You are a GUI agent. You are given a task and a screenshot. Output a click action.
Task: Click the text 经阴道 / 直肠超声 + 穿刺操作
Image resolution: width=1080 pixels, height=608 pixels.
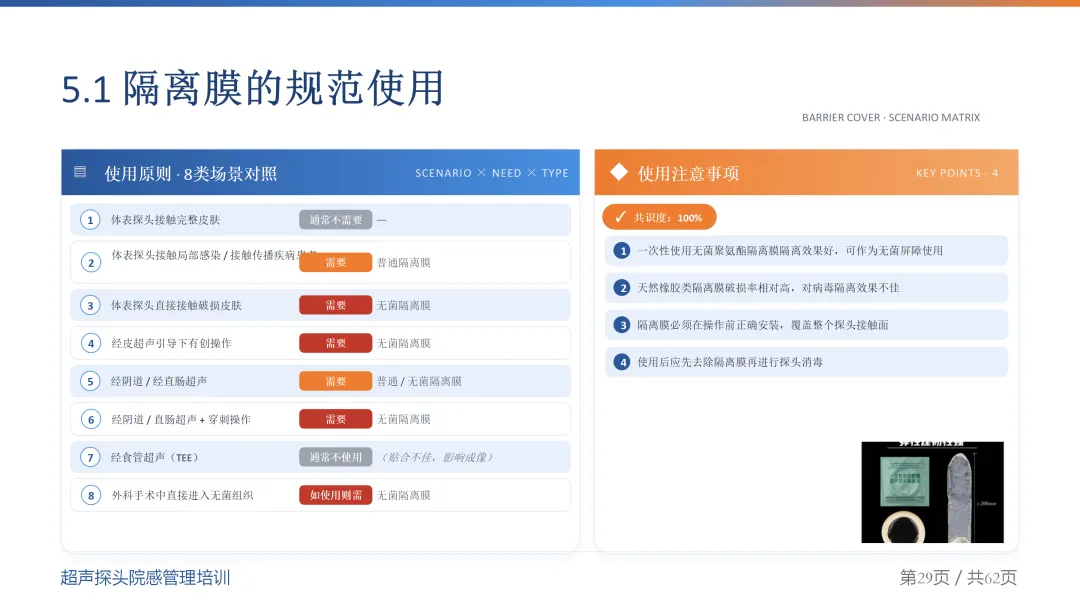point(180,419)
